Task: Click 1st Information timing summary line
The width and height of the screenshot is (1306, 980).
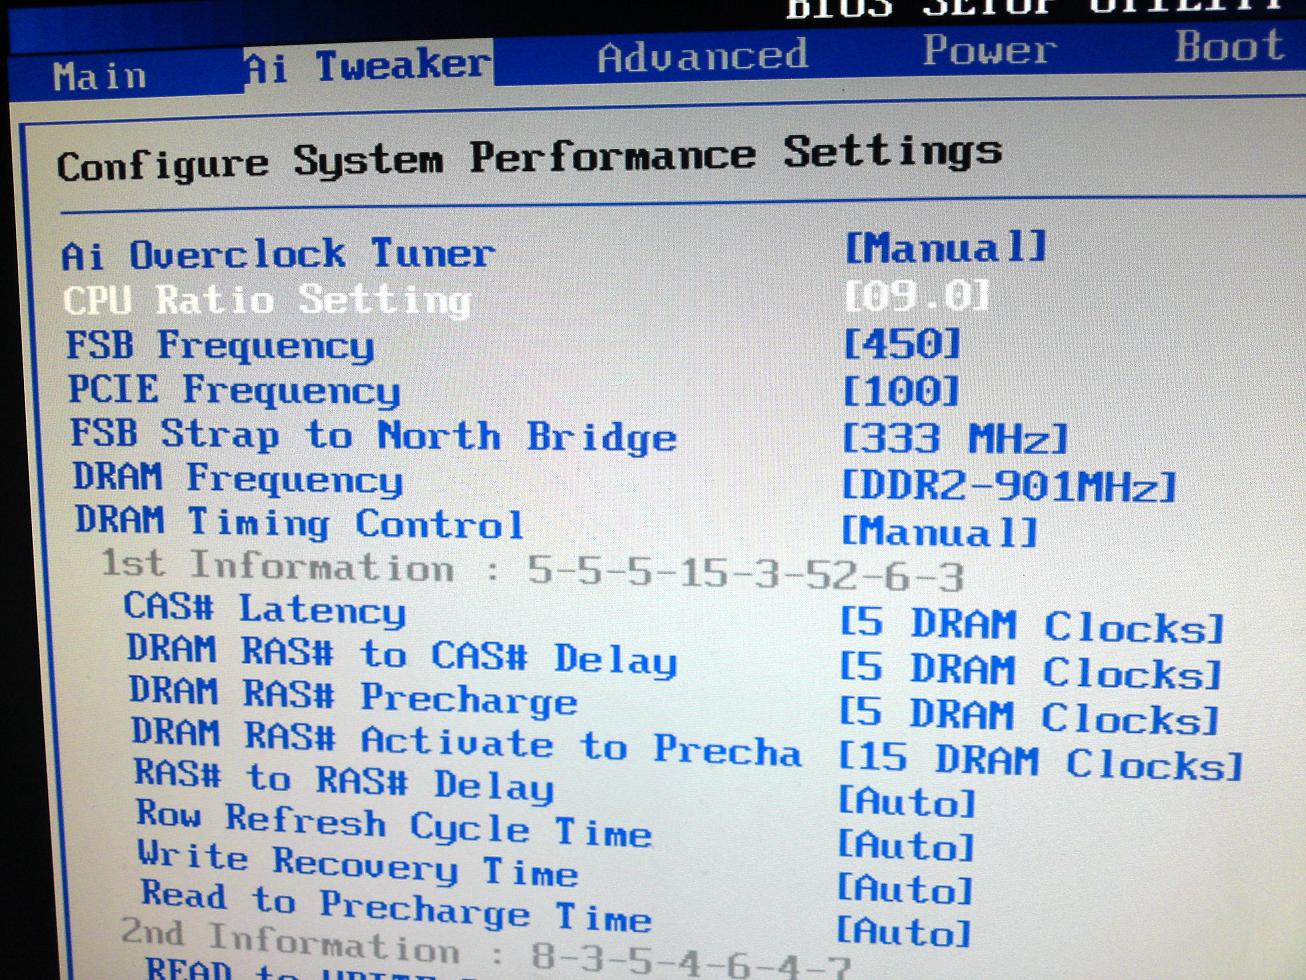Action: (533, 569)
